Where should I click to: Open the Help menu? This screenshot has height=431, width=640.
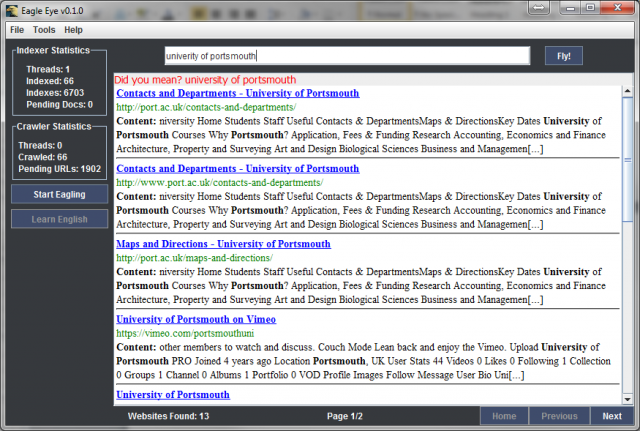tap(73, 30)
